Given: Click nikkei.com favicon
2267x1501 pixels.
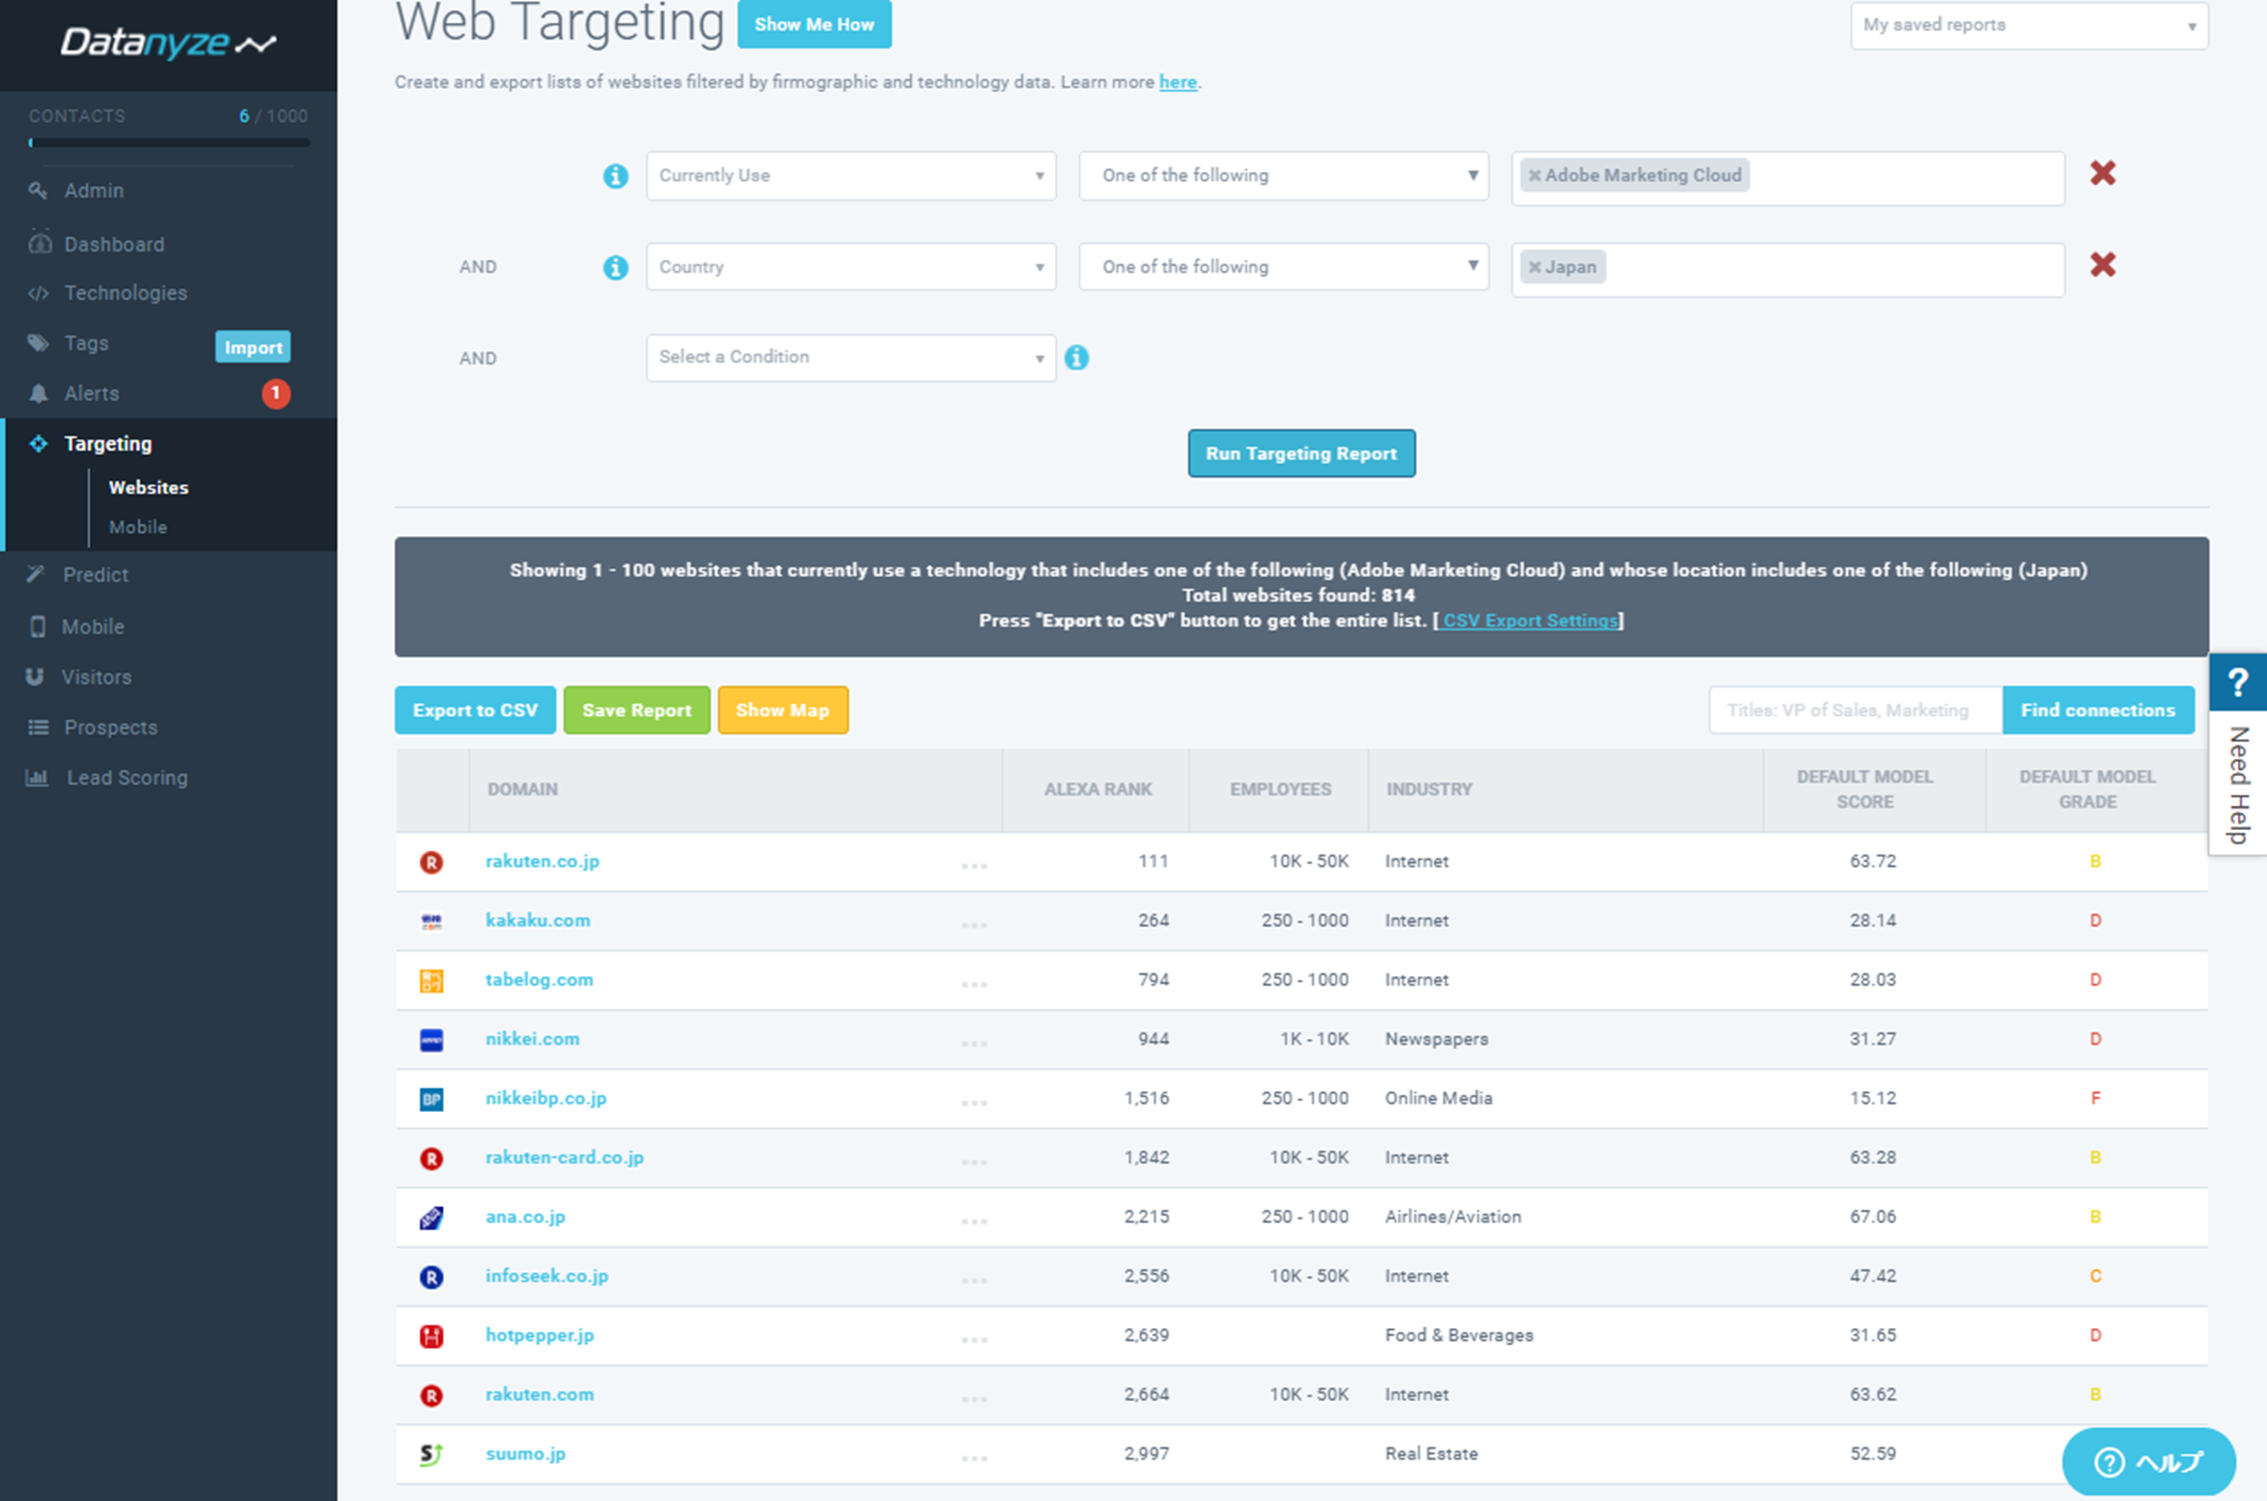Looking at the screenshot, I should coord(431,1040).
